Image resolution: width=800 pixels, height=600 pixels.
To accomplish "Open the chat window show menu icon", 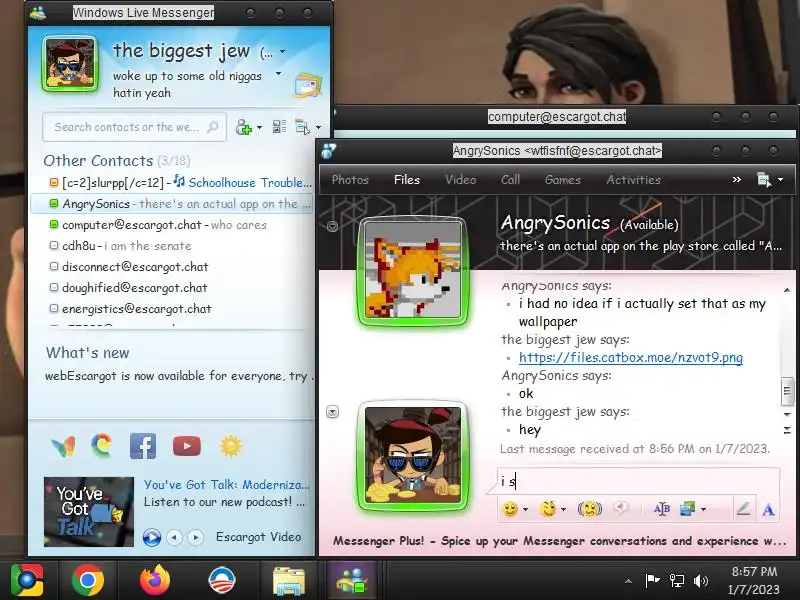I will (x=764, y=180).
